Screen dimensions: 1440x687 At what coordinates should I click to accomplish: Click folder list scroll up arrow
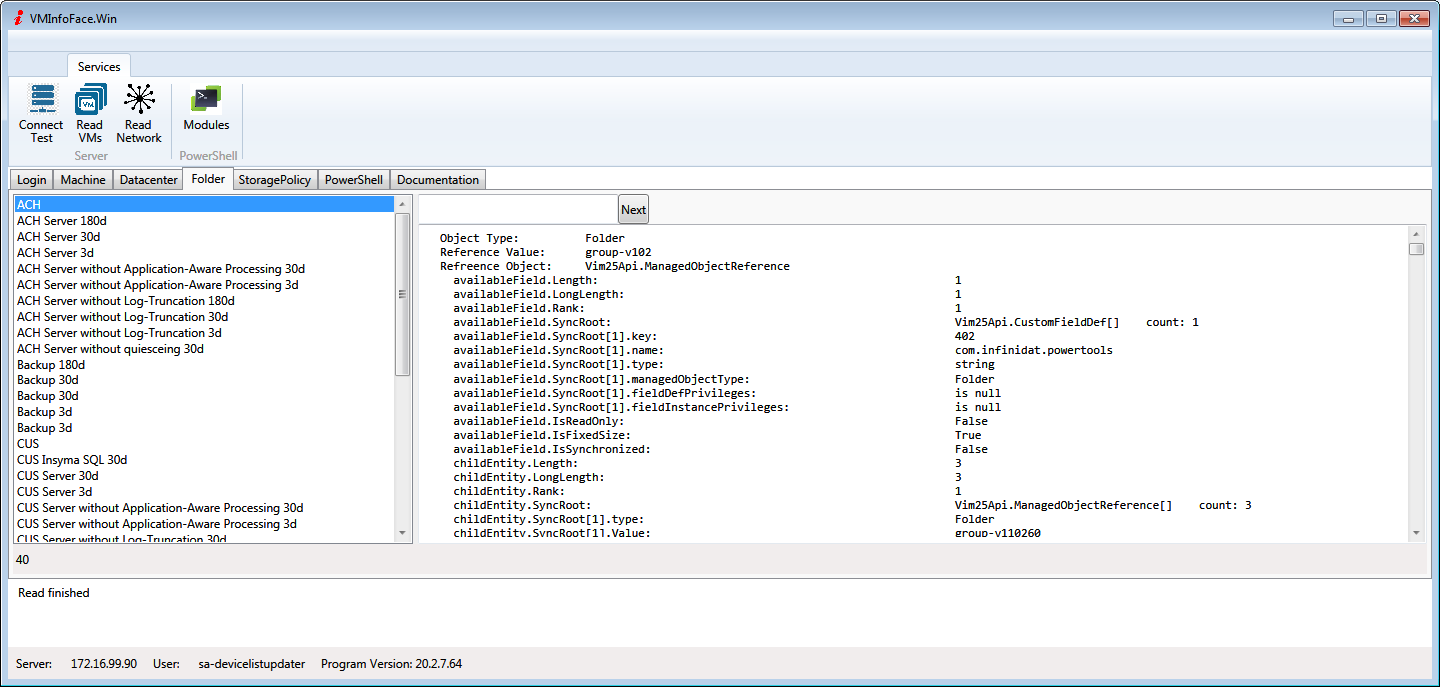403,204
